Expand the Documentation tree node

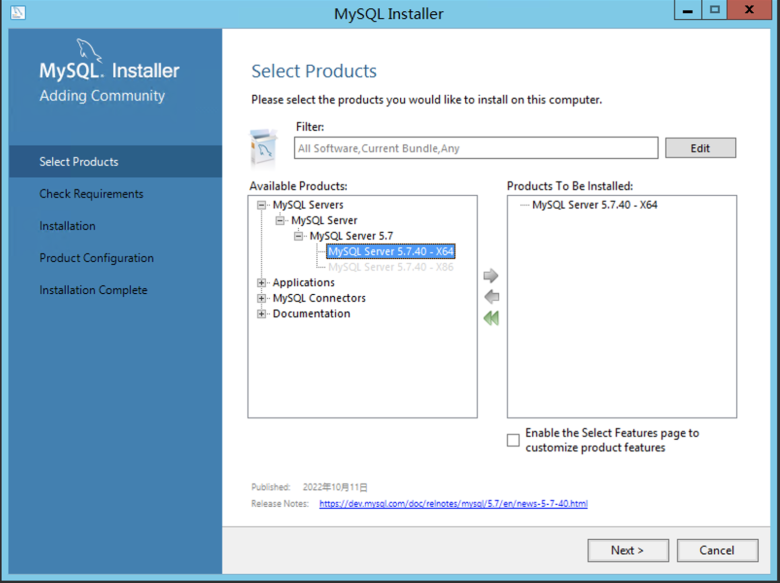[262, 314]
